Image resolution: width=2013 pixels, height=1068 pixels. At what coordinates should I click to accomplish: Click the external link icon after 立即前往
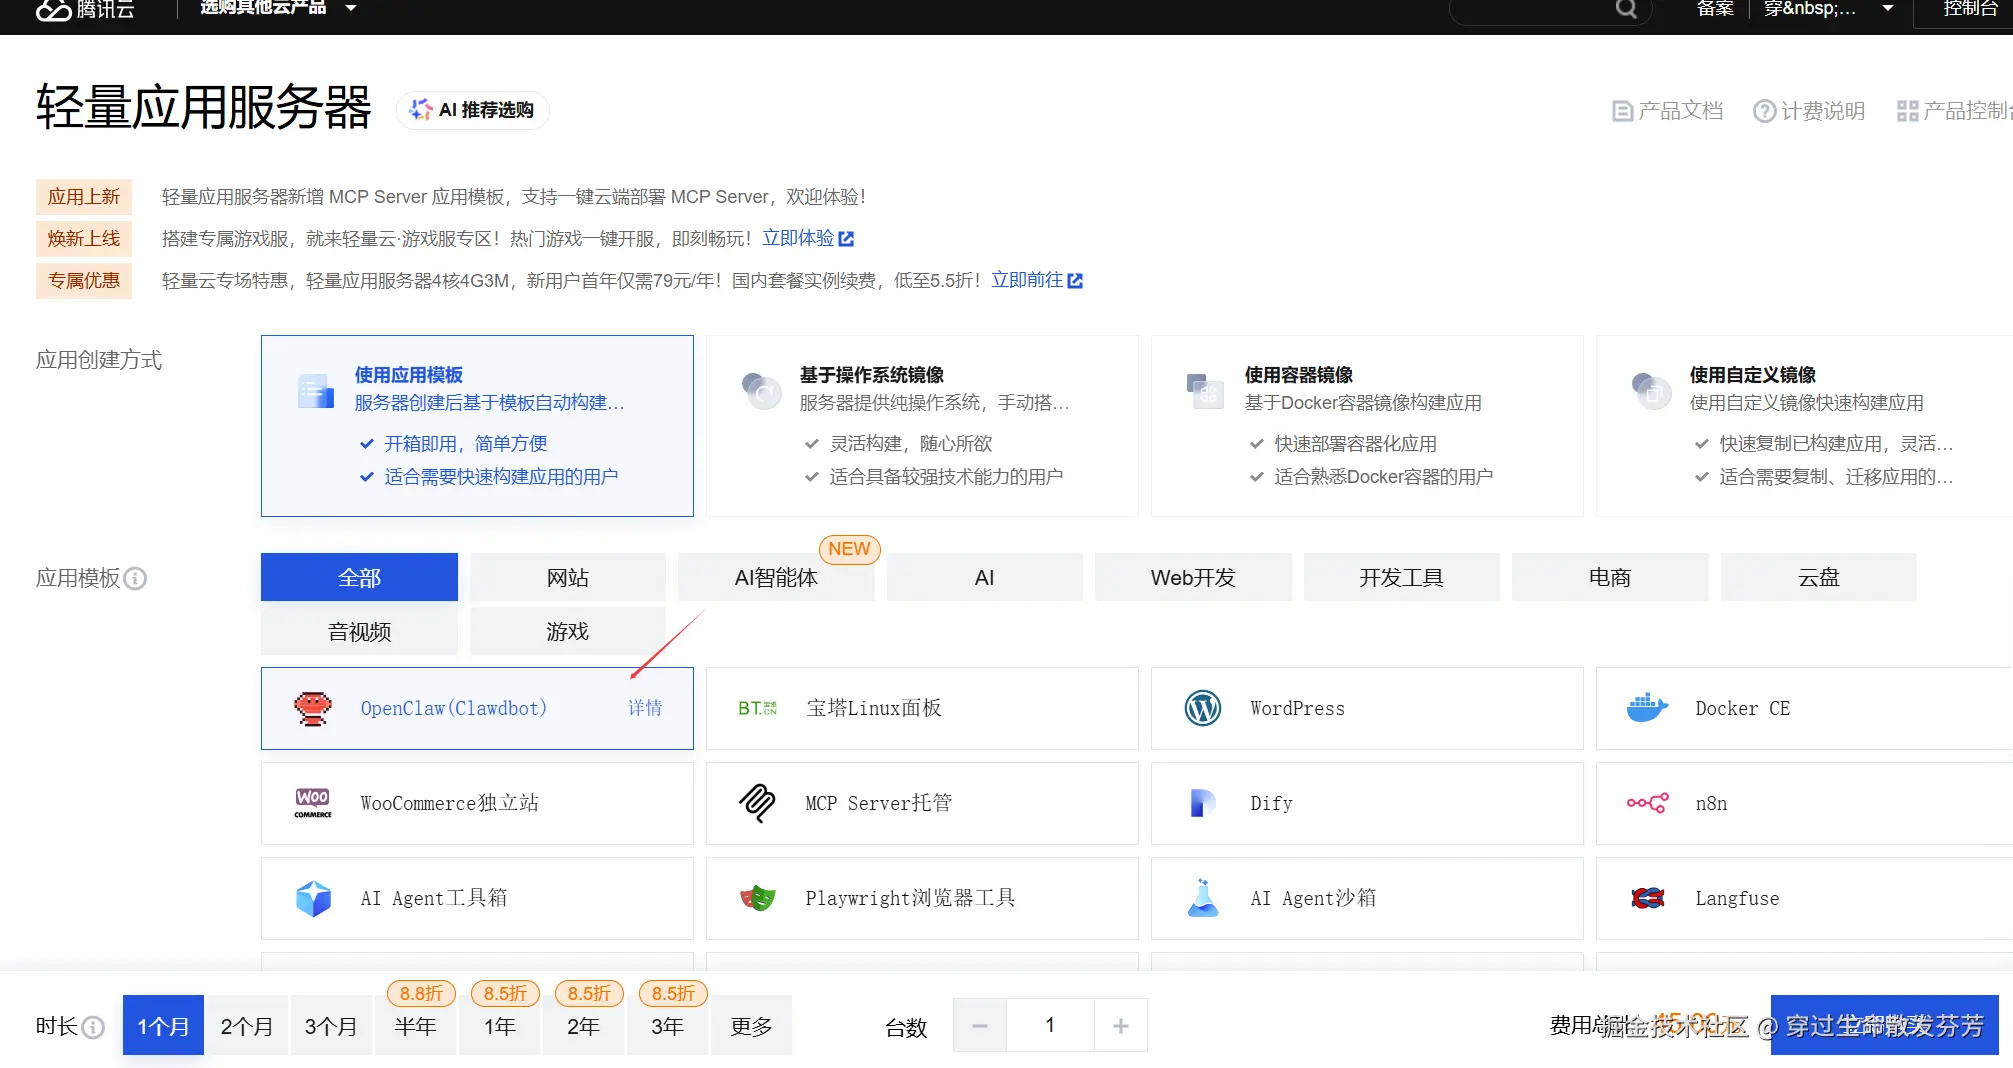tap(1075, 281)
